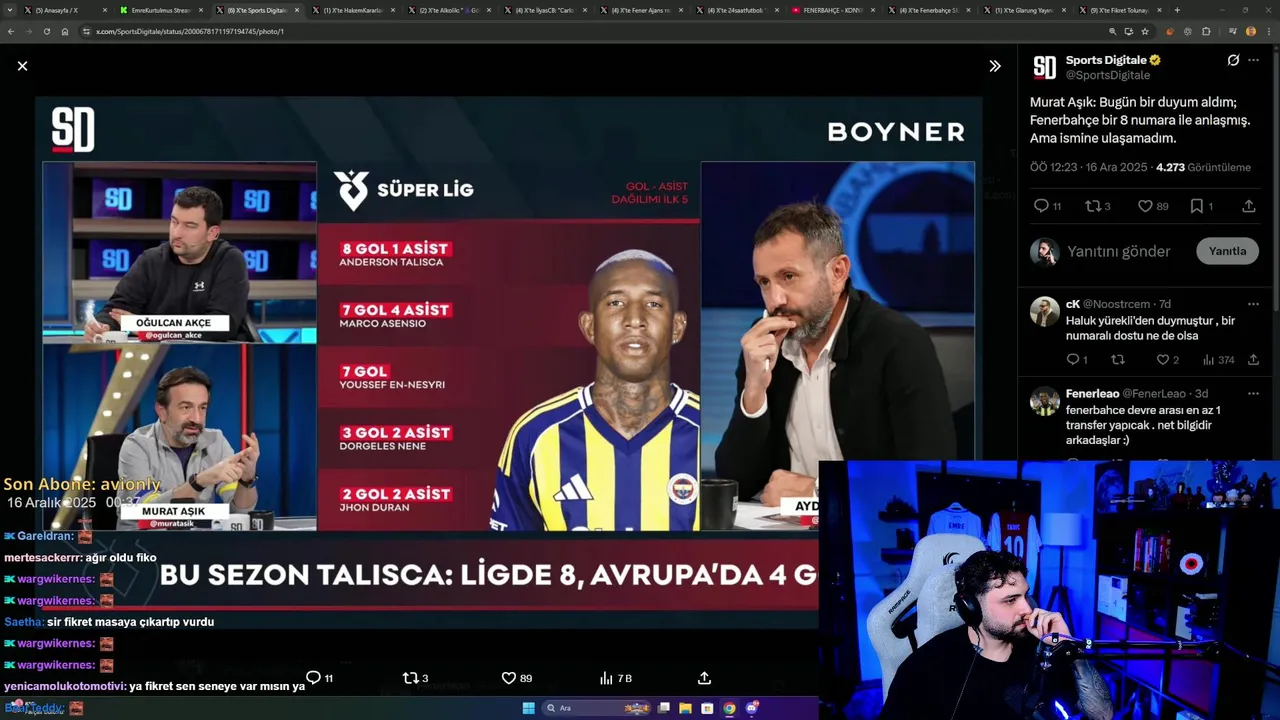Reply icon on cK comment
Viewport: 1280px width, 720px height.
1076,360
